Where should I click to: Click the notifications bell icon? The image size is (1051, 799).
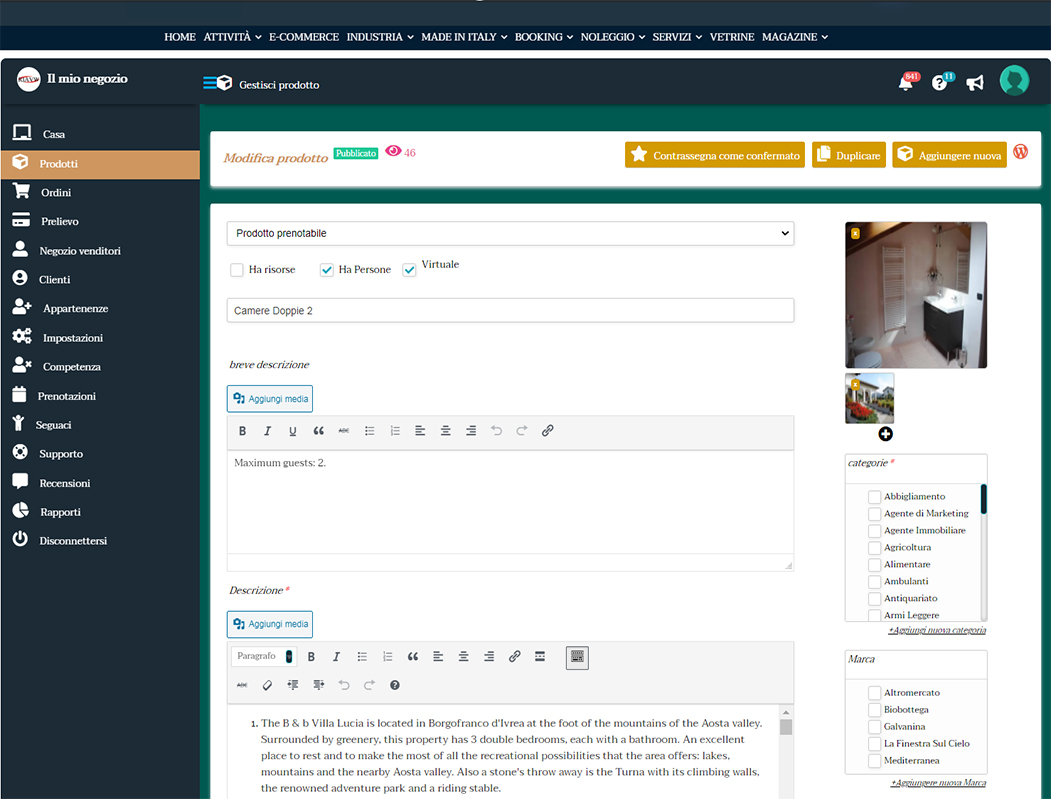click(x=905, y=83)
